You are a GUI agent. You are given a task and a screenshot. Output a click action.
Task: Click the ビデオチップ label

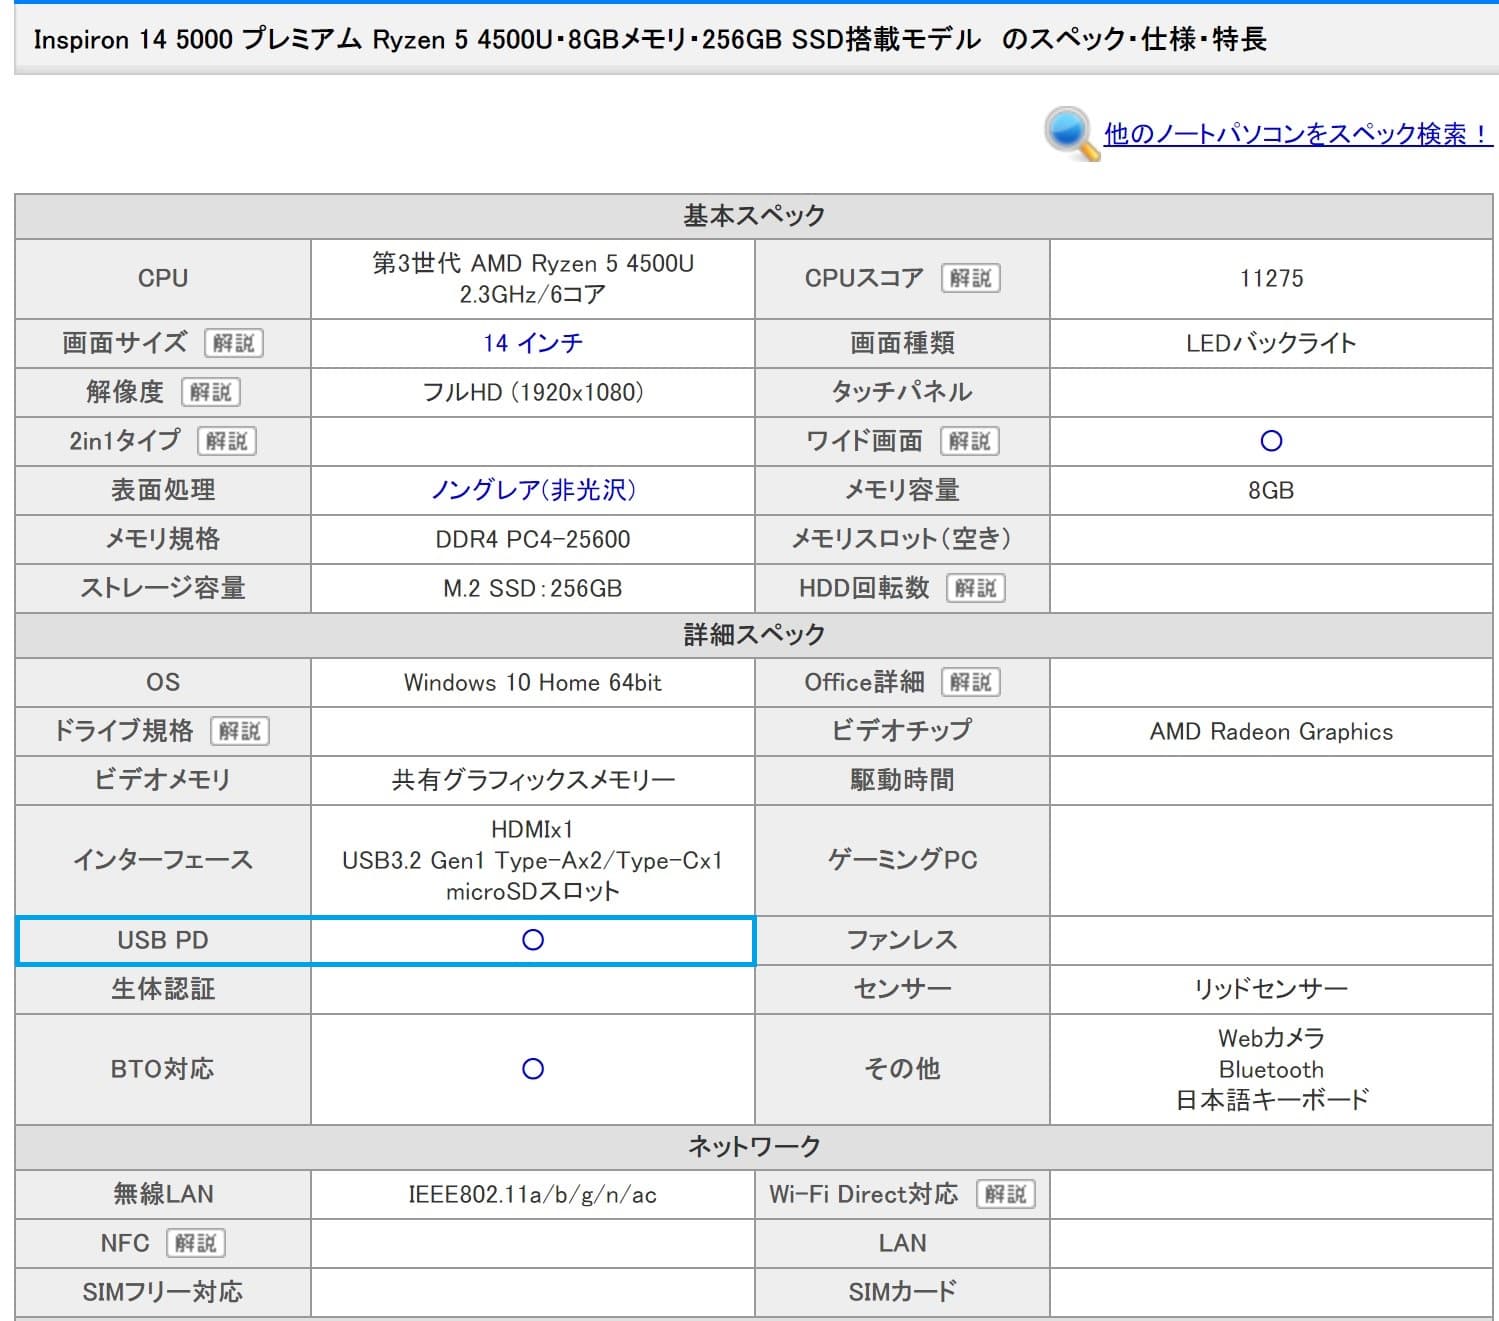click(902, 731)
